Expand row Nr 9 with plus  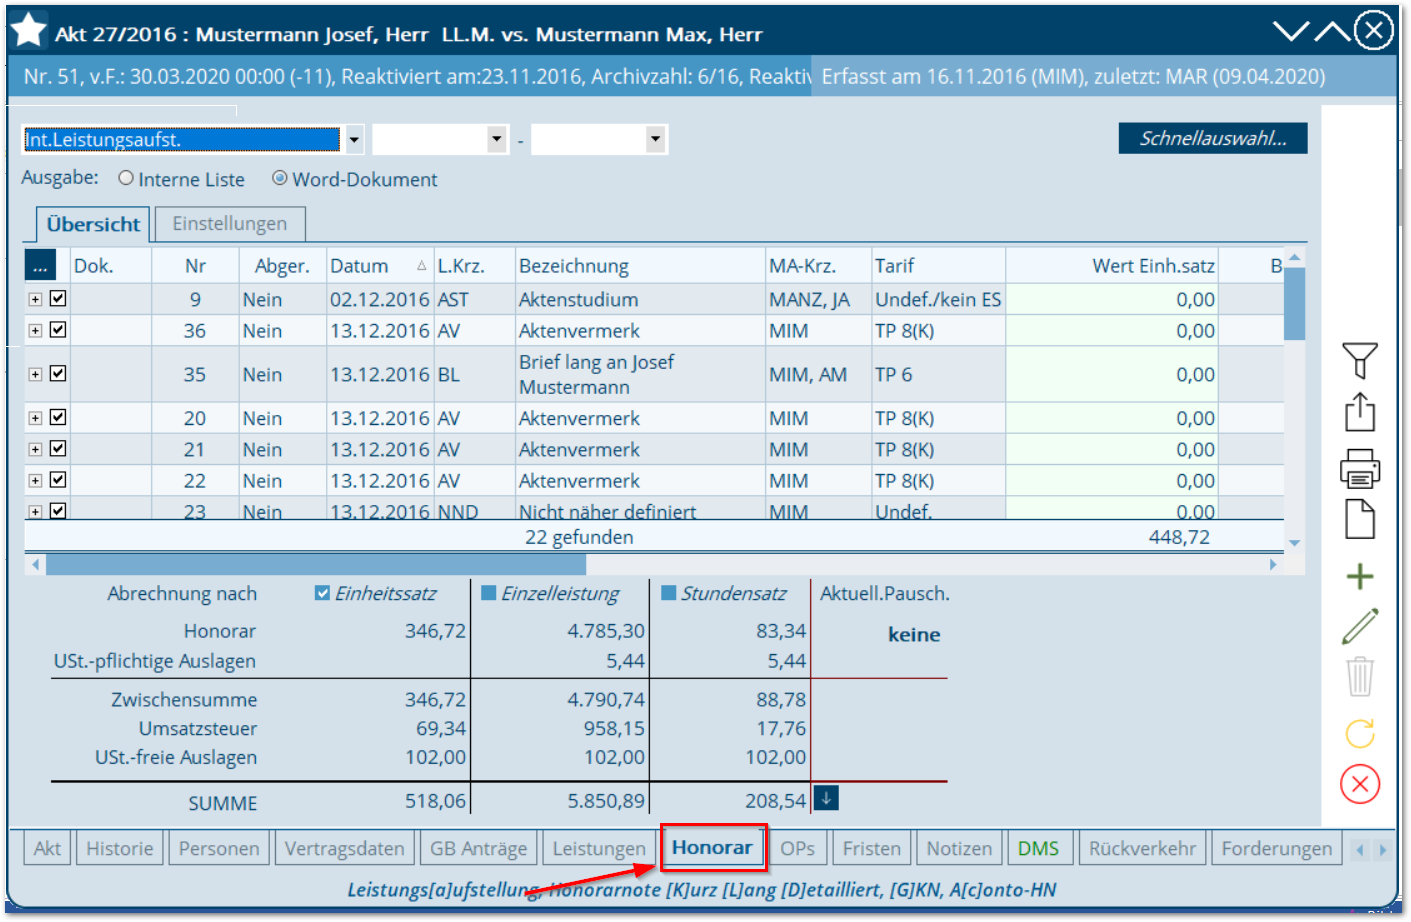click(x=35, y=299)
